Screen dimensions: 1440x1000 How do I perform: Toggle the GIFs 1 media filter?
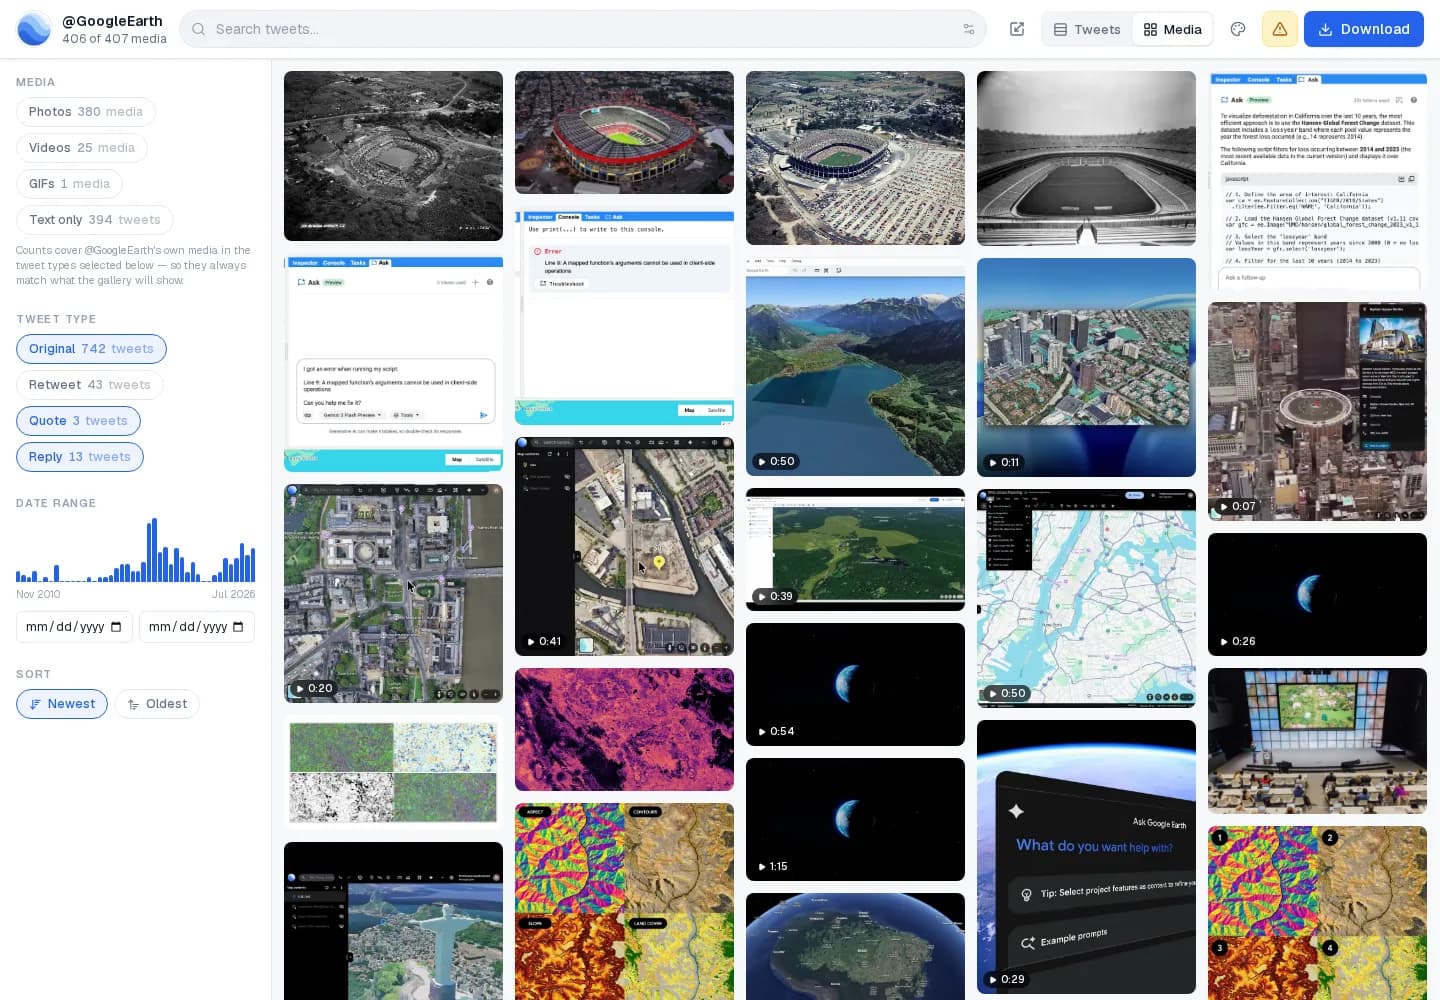(69, 184)
